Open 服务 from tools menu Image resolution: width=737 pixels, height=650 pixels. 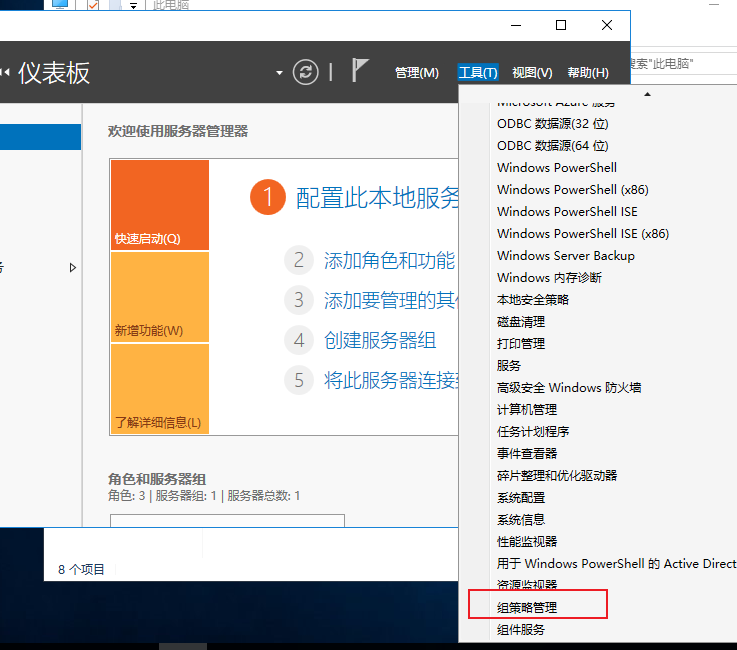tap(509, 366)
